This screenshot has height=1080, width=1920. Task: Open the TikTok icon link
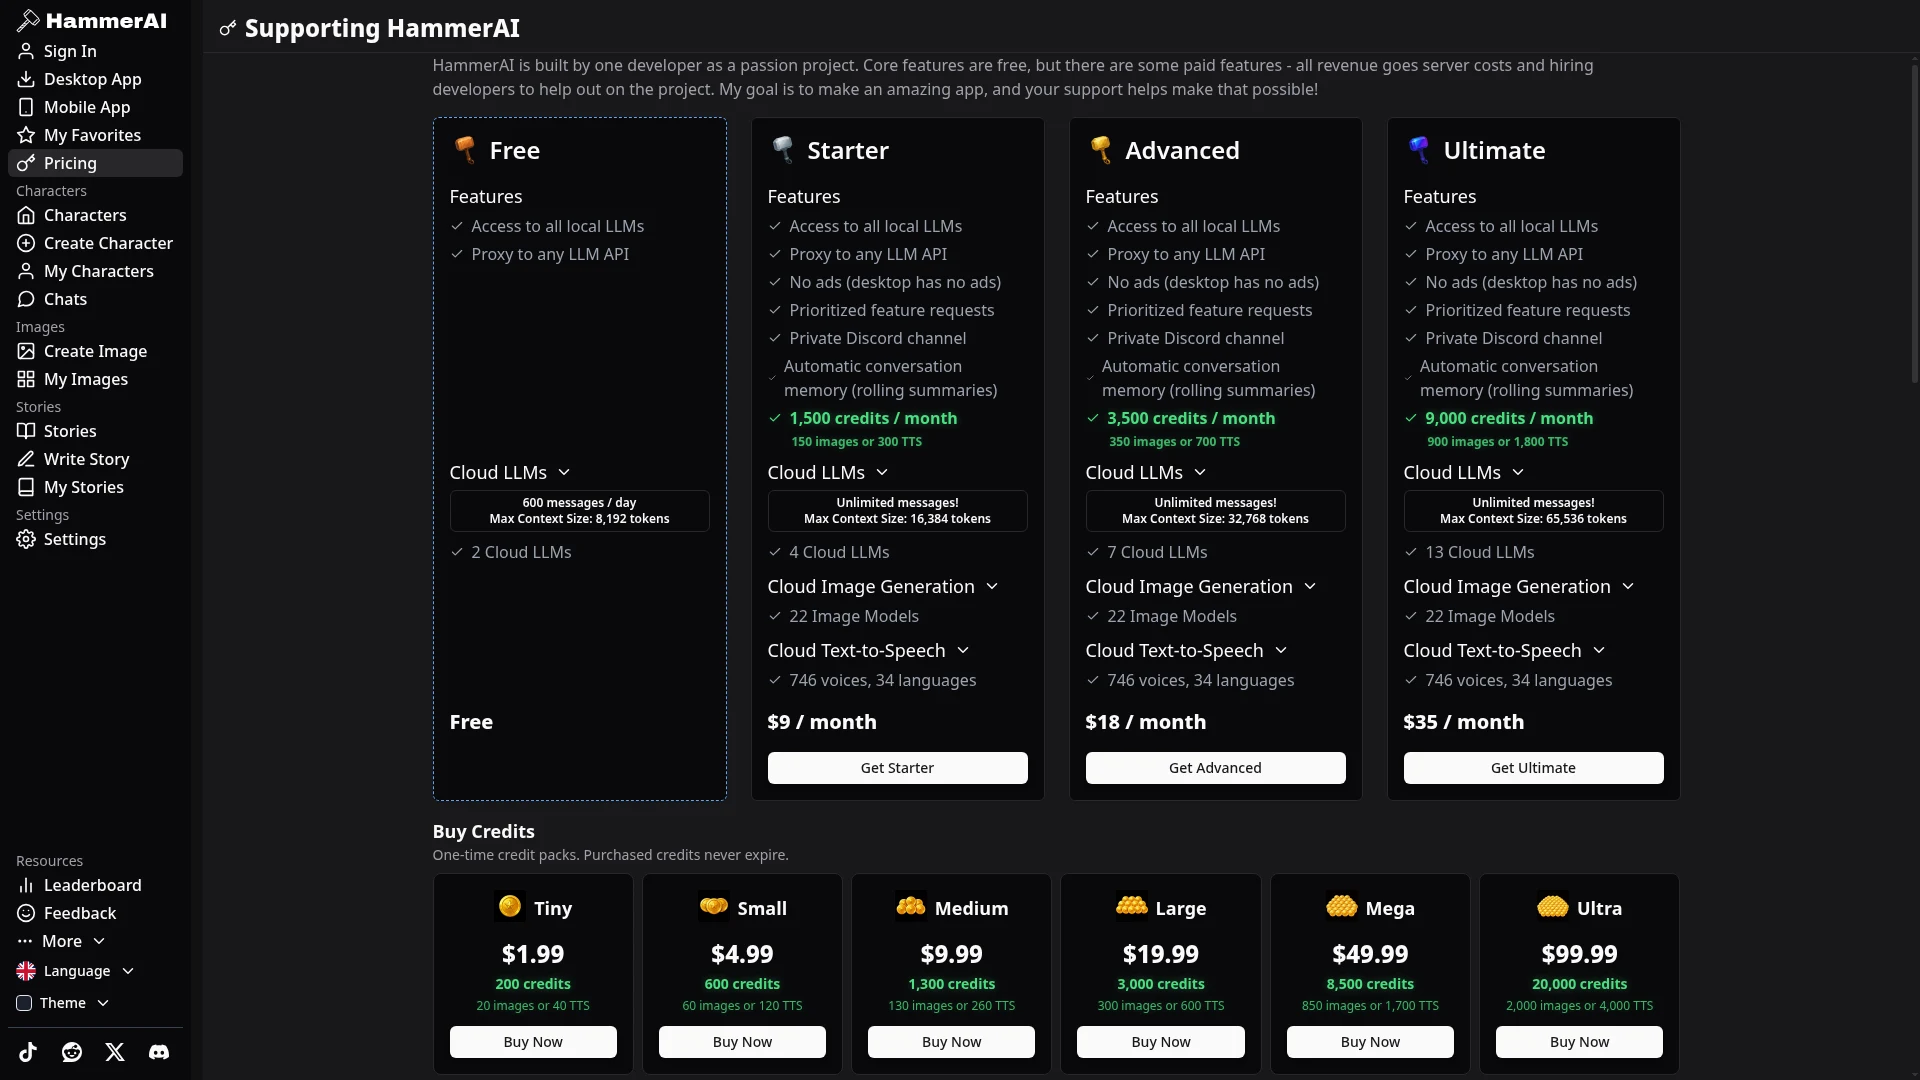[x=28, y=1052]
